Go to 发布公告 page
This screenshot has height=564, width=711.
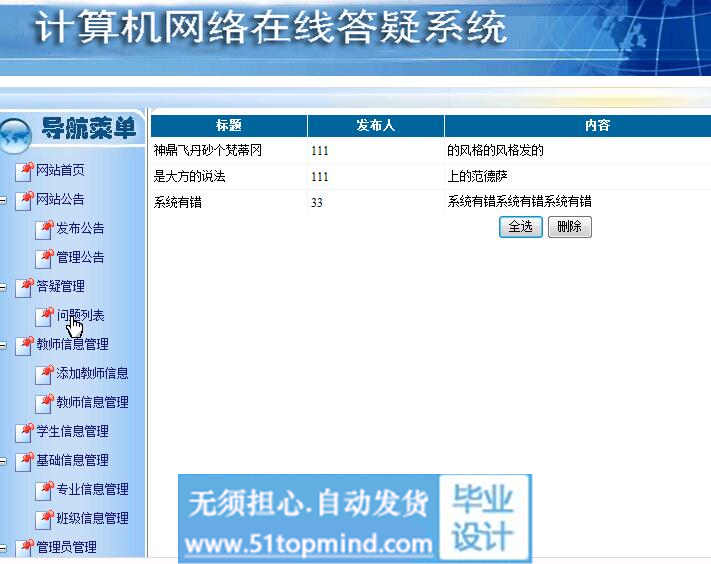pyautogui.click(x=80, y=229)
